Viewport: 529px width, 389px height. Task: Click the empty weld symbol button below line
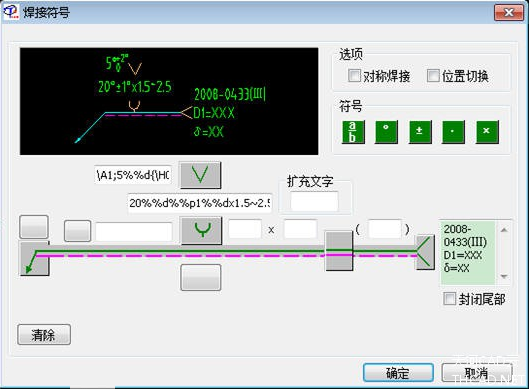[201, 277]
